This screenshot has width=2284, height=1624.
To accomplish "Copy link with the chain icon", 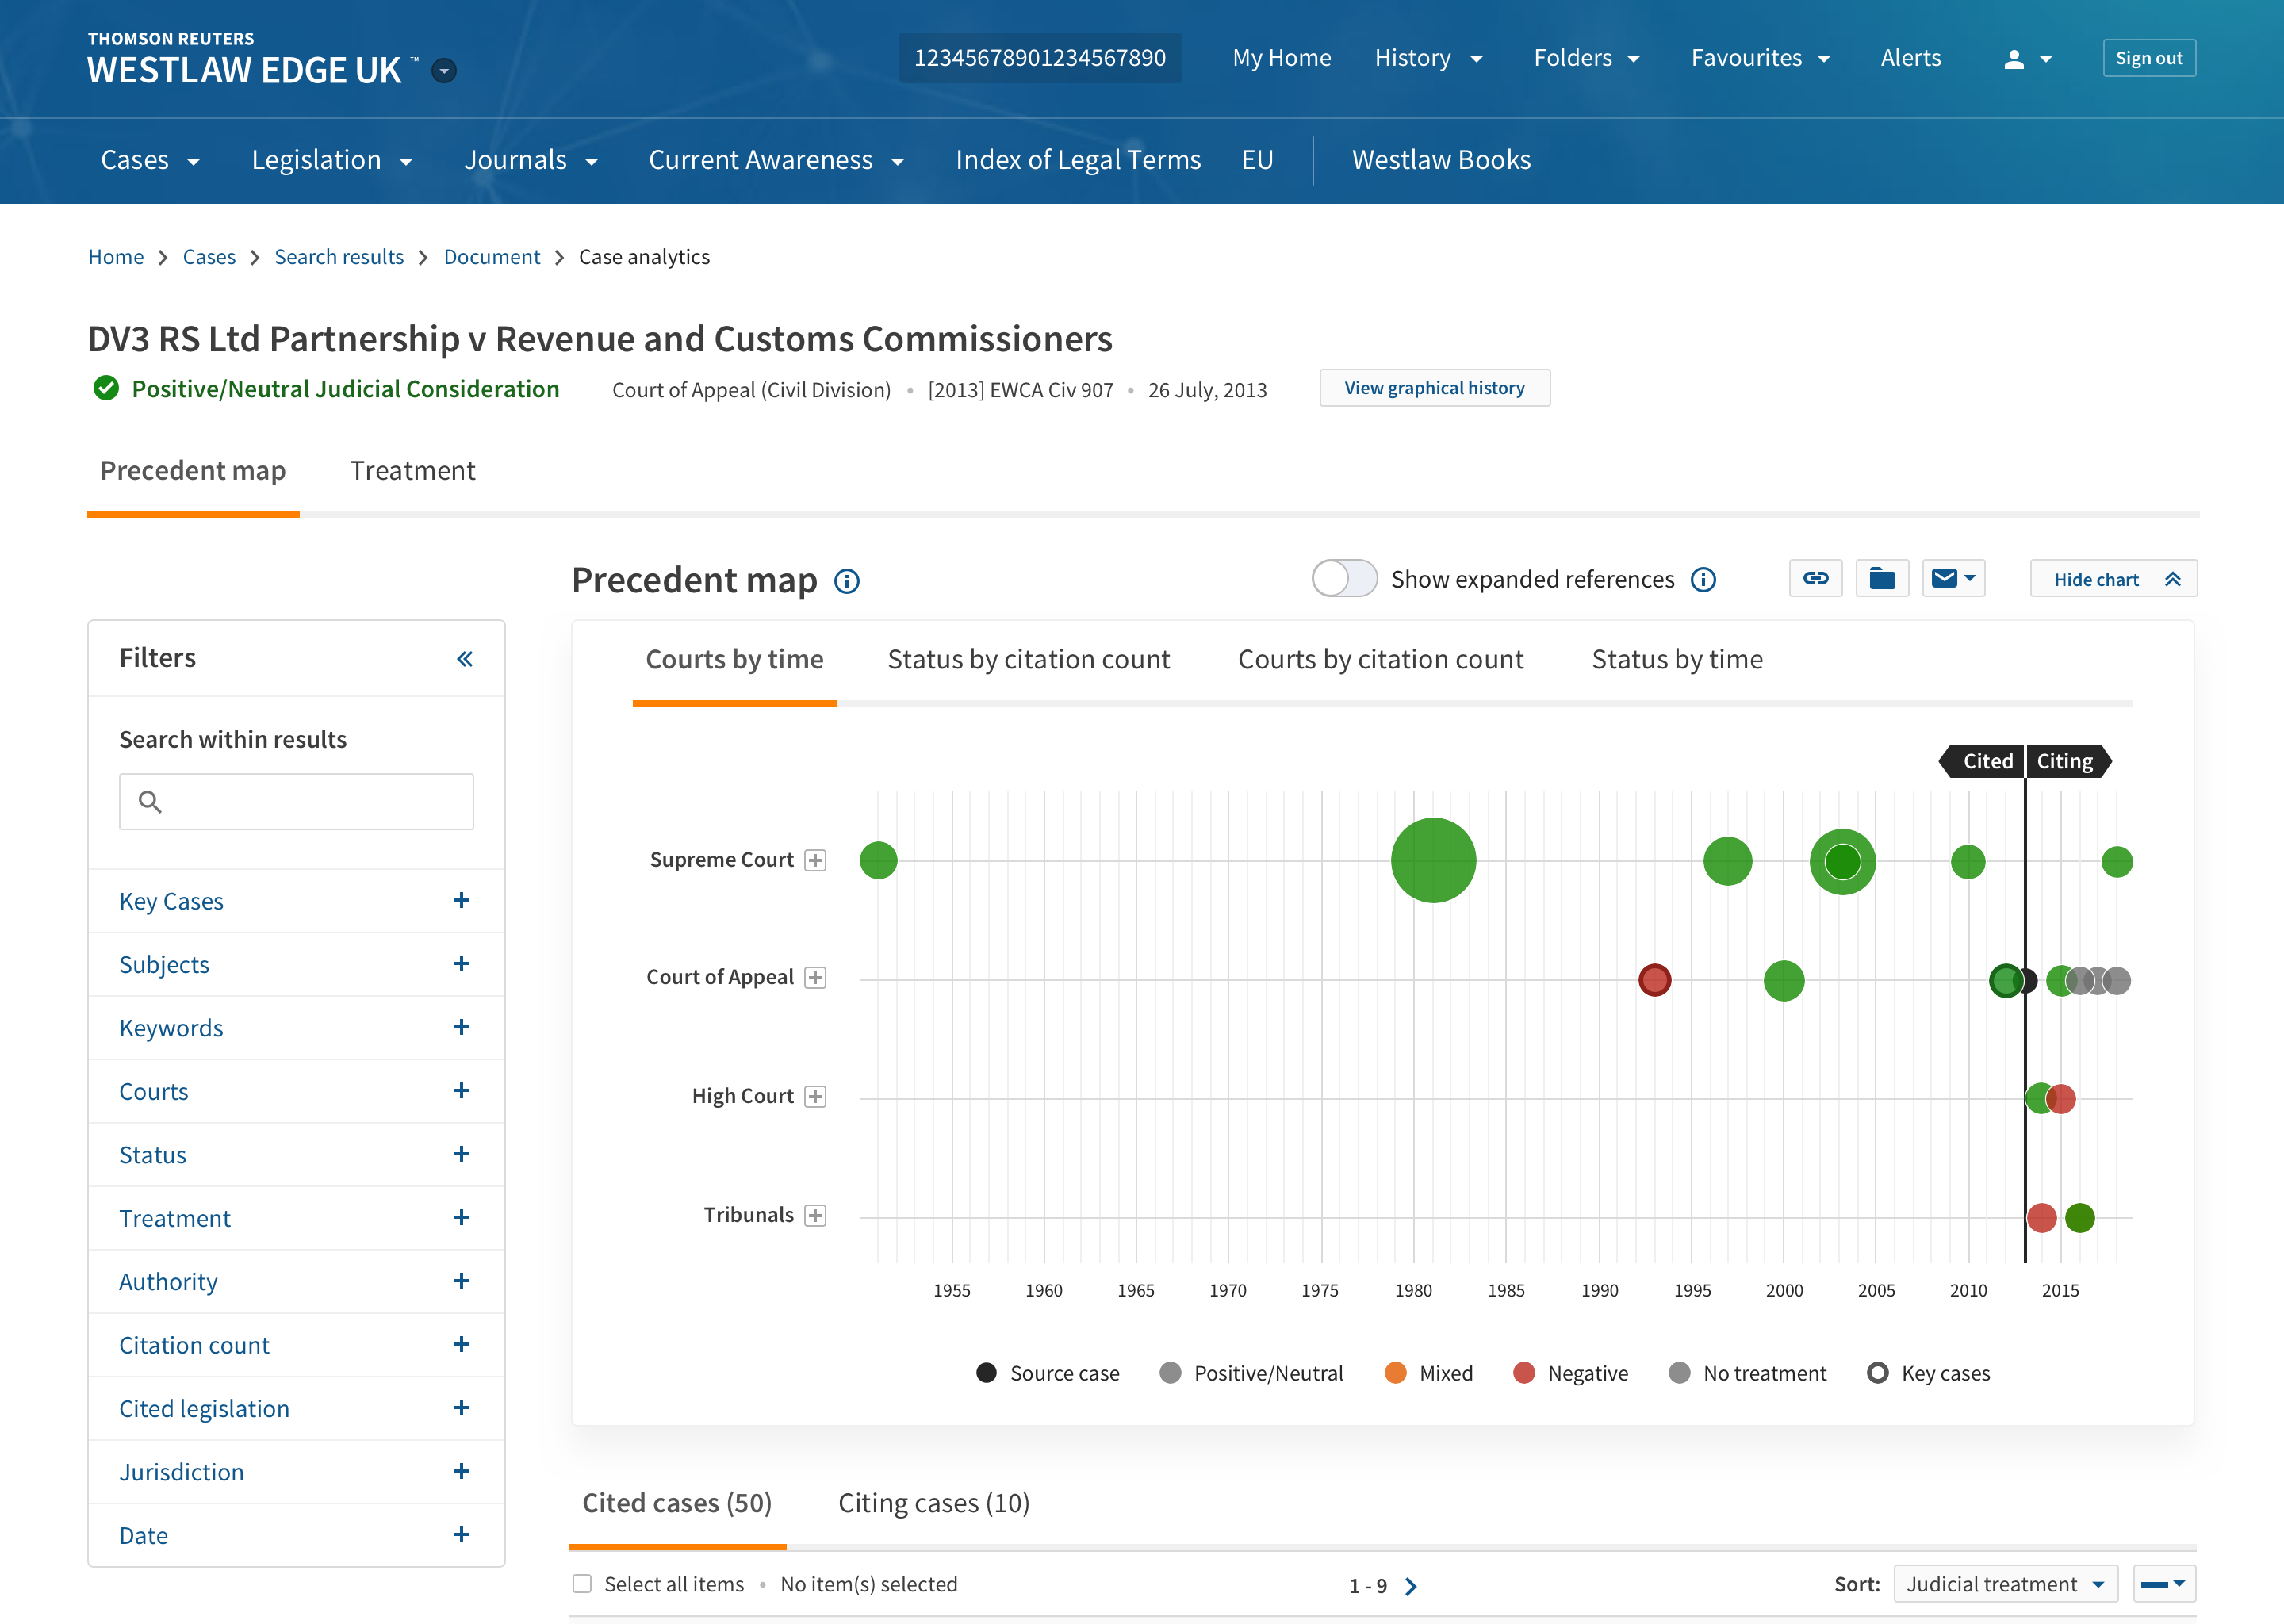I will (1815, 578).
